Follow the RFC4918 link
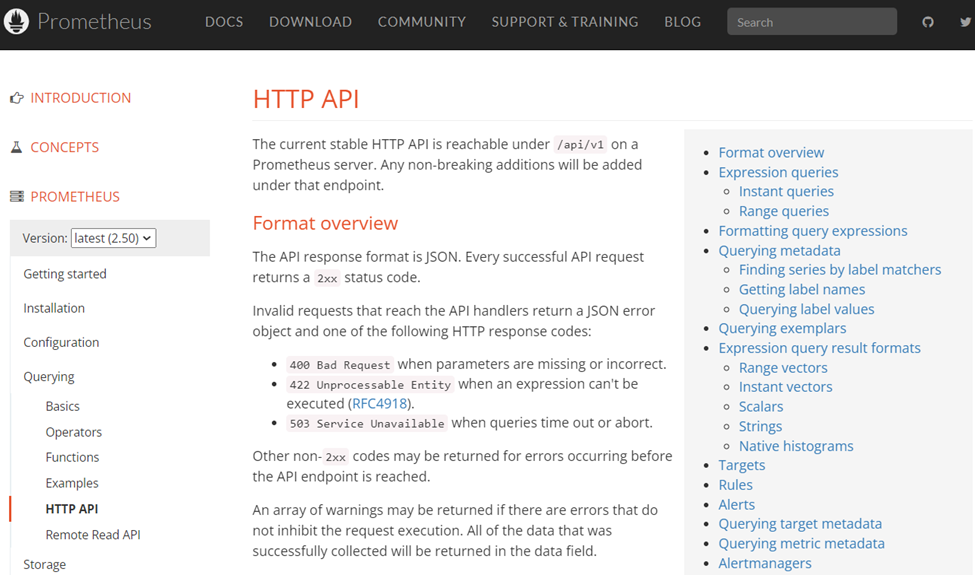Viewport: 975px width, 575px height. (x=378, y=404)
